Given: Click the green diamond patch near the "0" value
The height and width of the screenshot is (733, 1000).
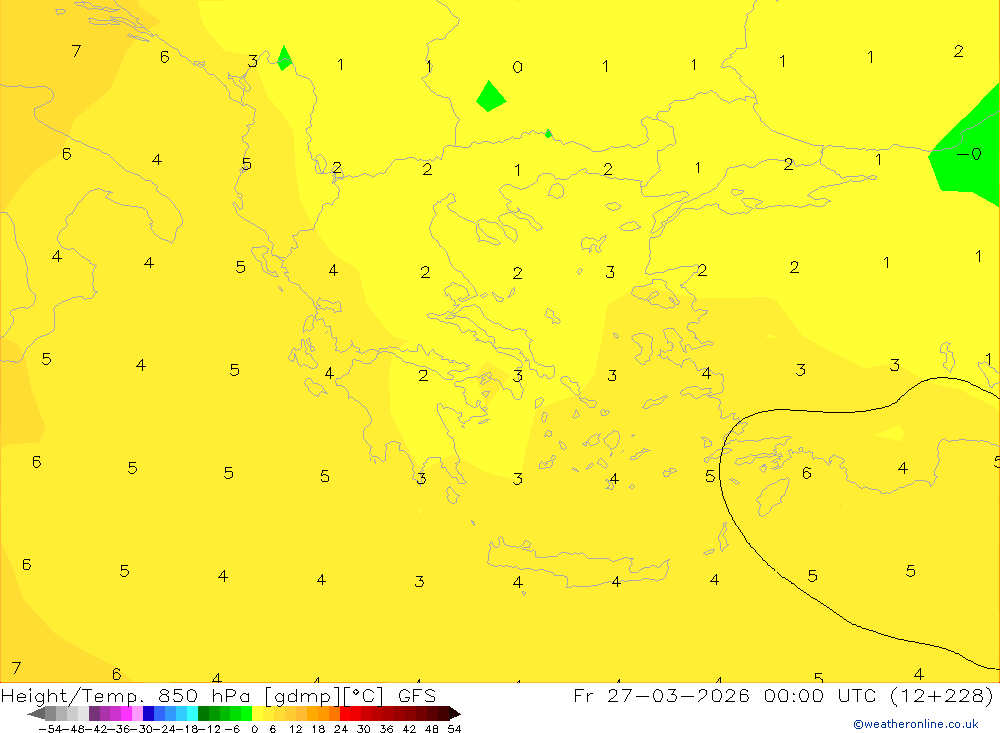Looking at the screenshot, I should 490,96.
